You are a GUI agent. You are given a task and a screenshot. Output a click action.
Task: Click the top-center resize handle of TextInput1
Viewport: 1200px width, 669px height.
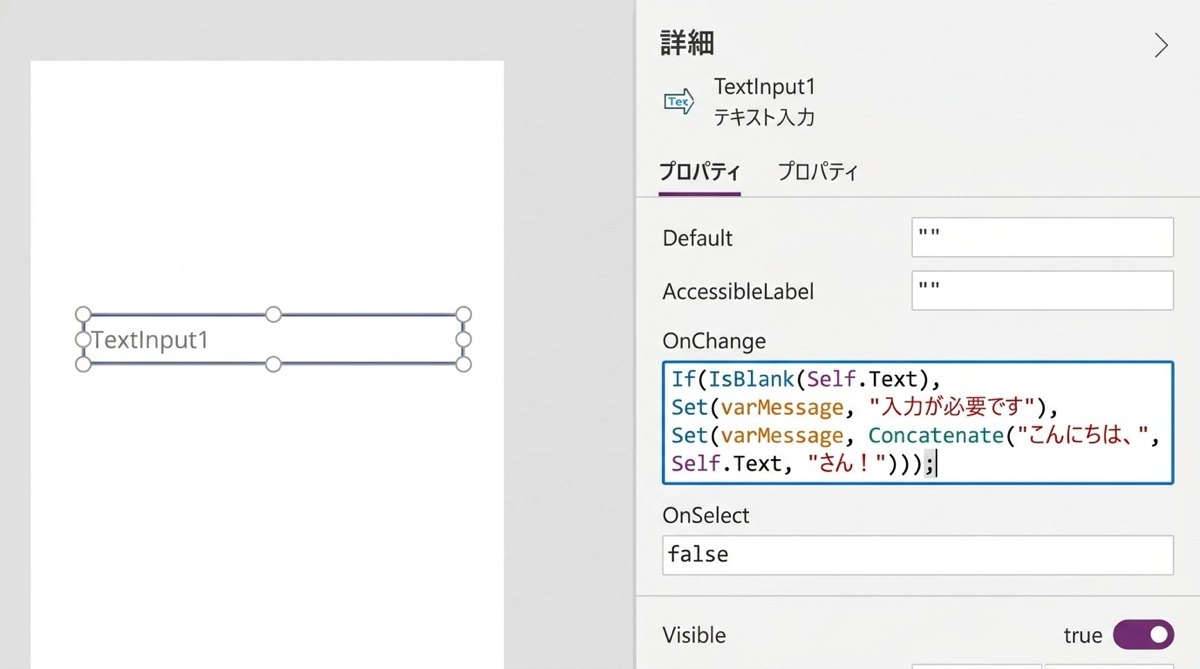pyautogui.click(x=273, y=315)
